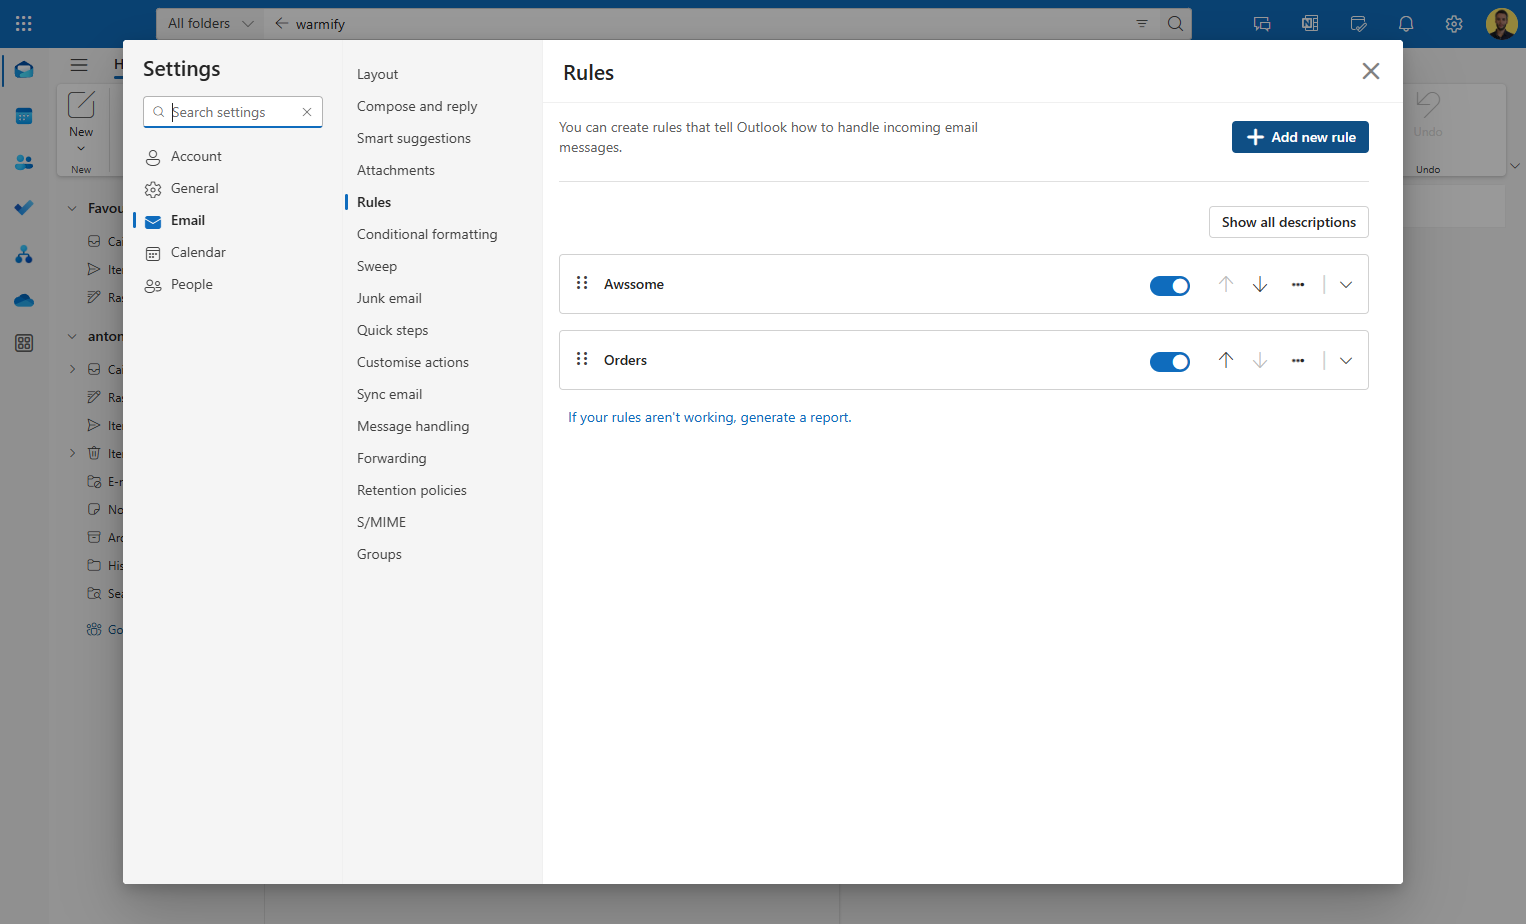Screen dimensions: 1526x924
Task: Open Calendar app in the left rail
Action: coord(24,116)
